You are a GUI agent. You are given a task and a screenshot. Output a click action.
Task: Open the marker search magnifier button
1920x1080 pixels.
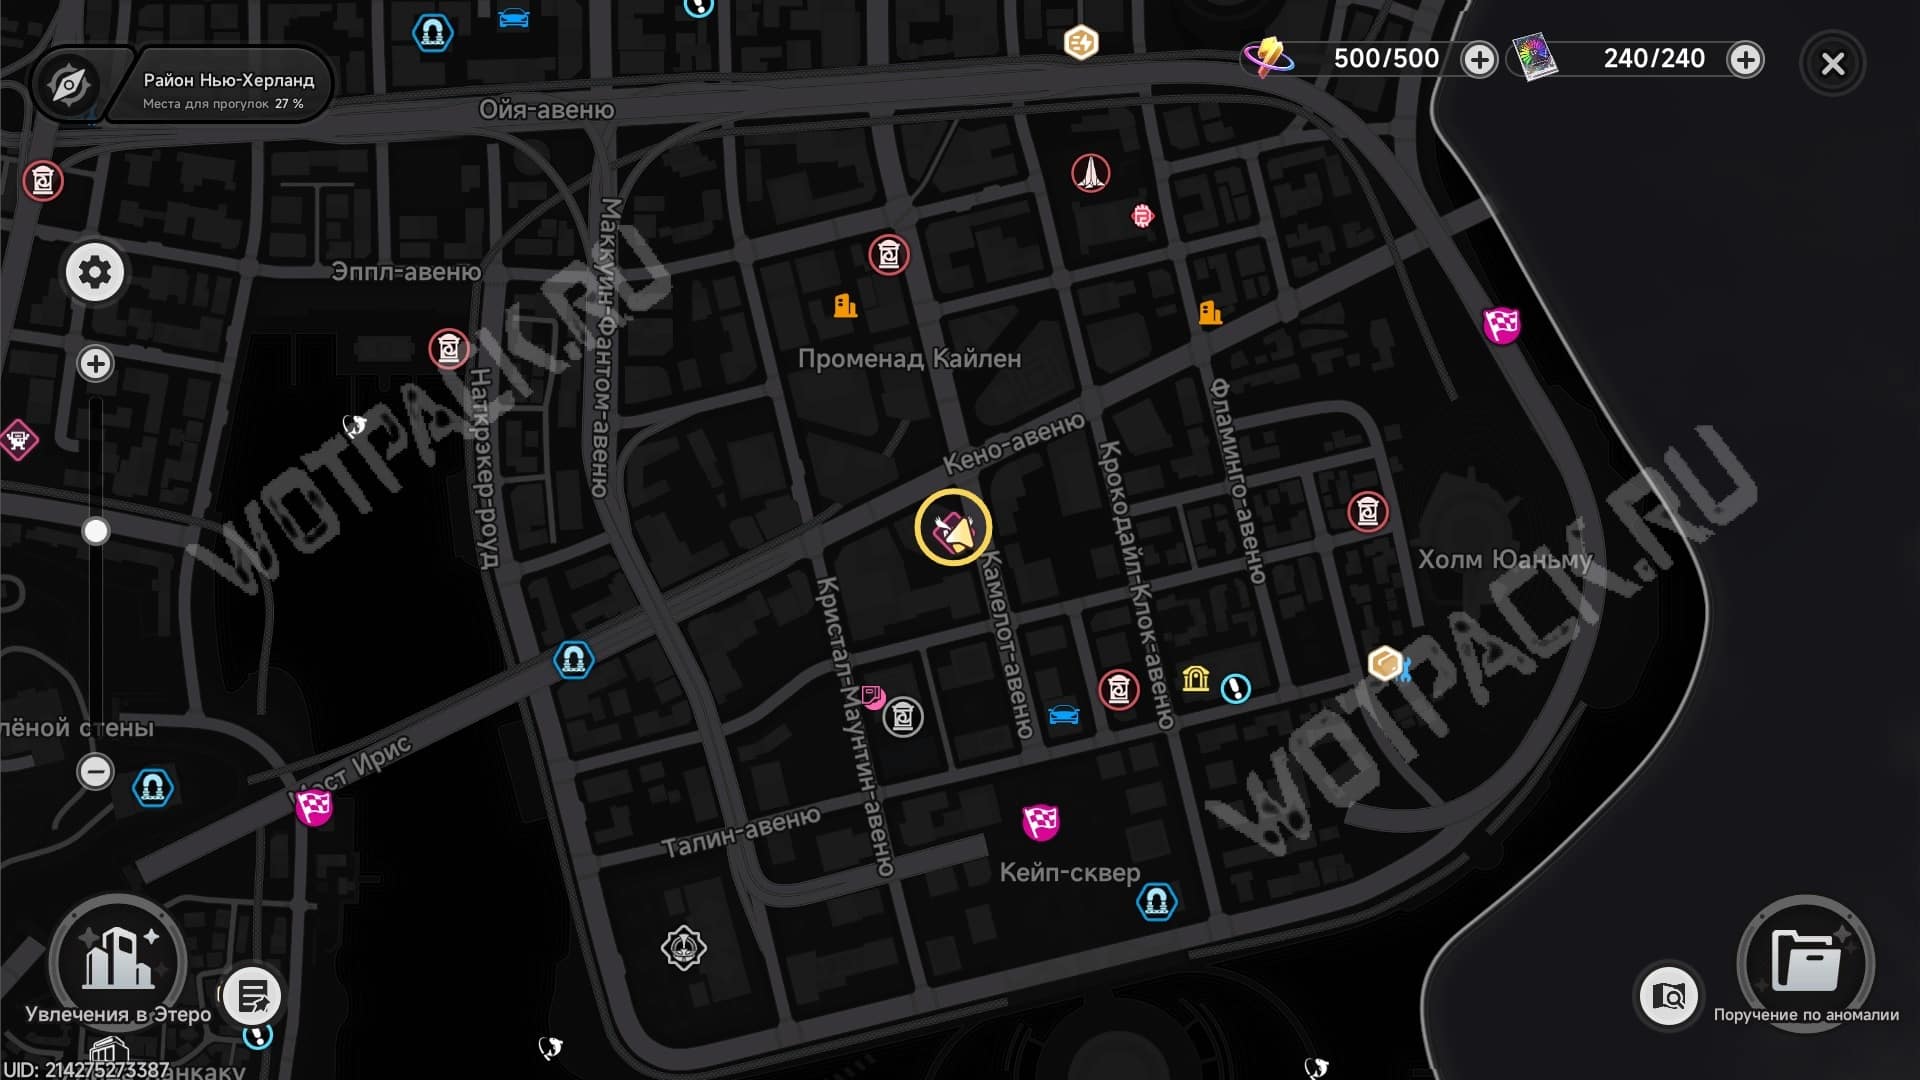click(x=1668, y=995)
